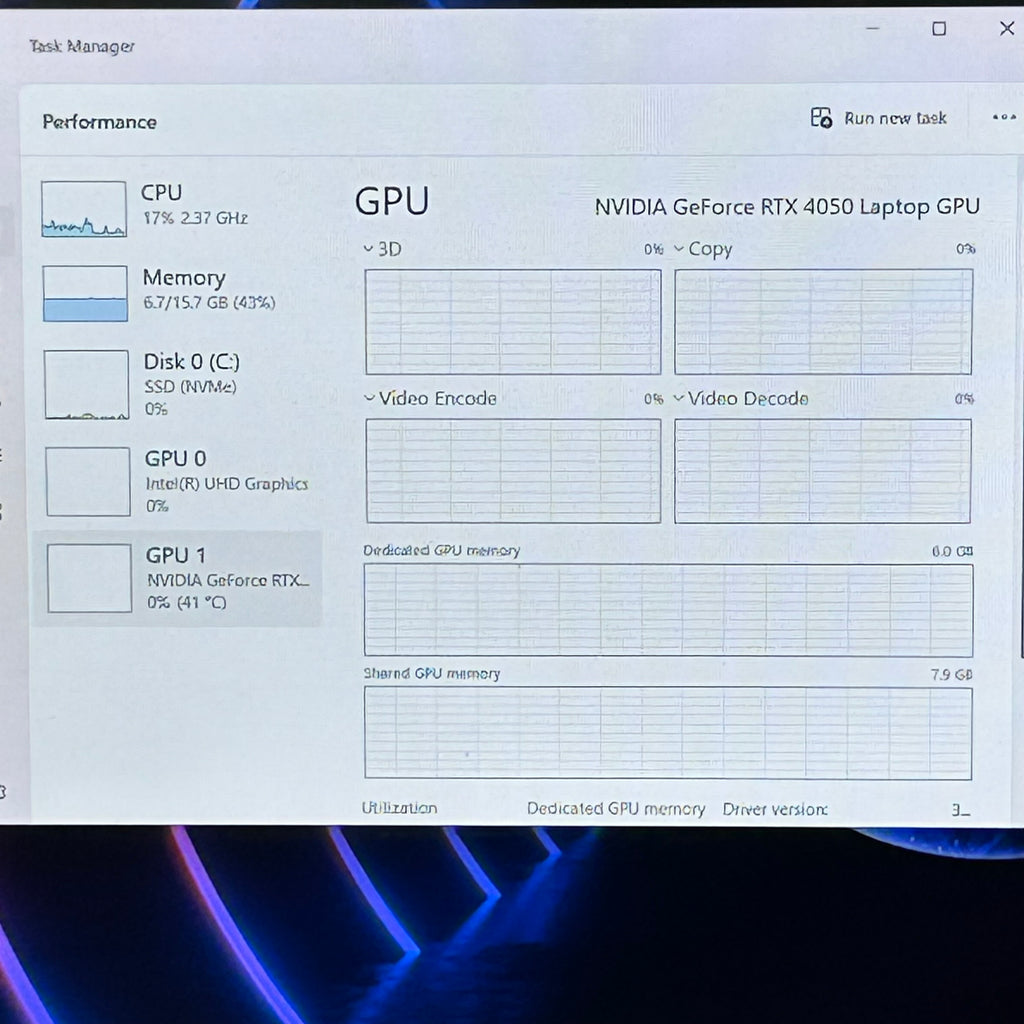Viewport: 1024px width, 1024px height.
Task: Click the Performance page heading
Action: tap(99, 122)
